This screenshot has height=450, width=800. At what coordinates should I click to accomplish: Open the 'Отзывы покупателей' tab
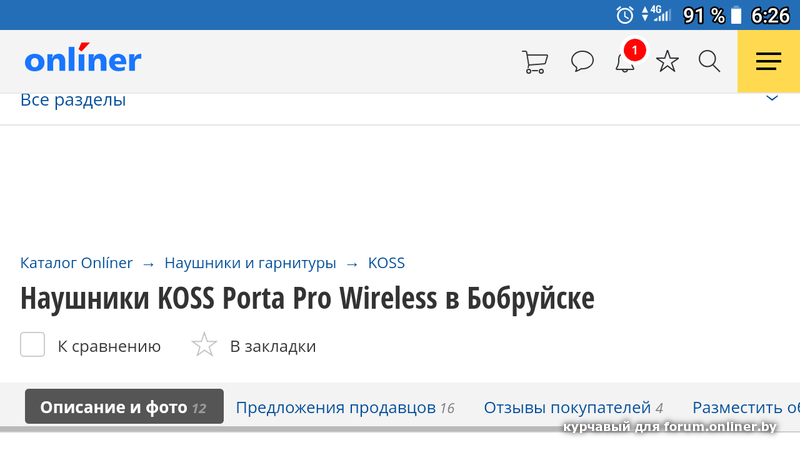click(x=573, y=407)
